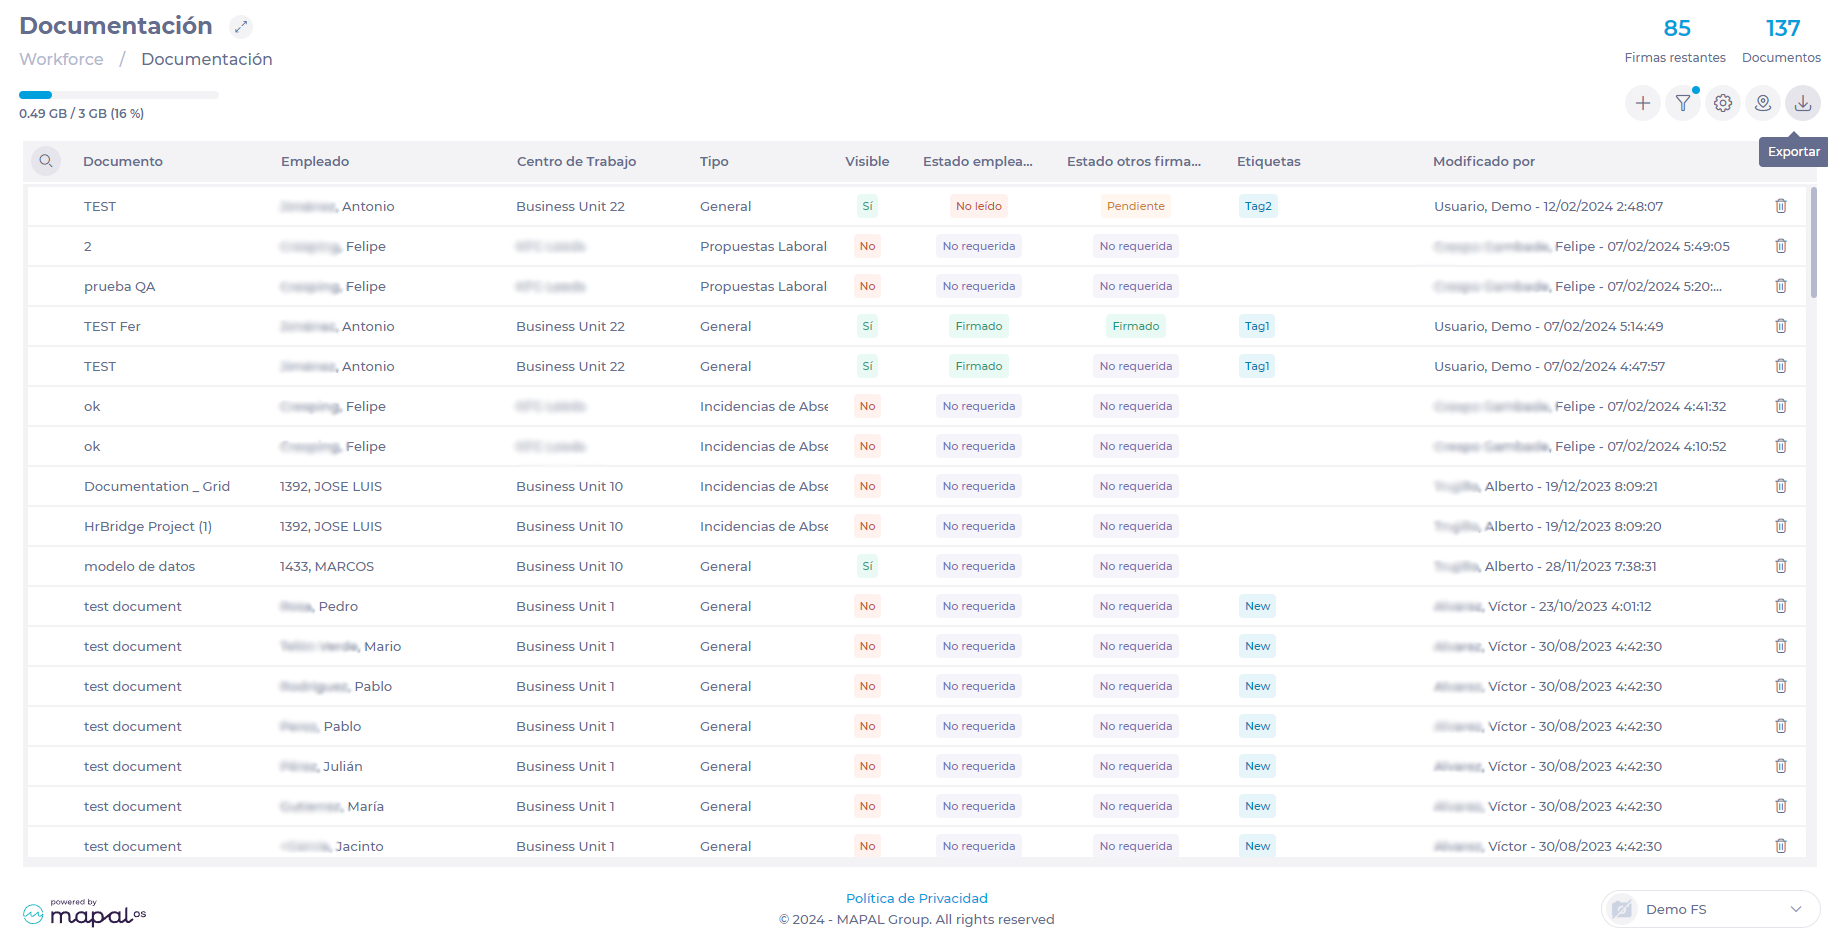Open the gear settings icon

[1723, 103]
